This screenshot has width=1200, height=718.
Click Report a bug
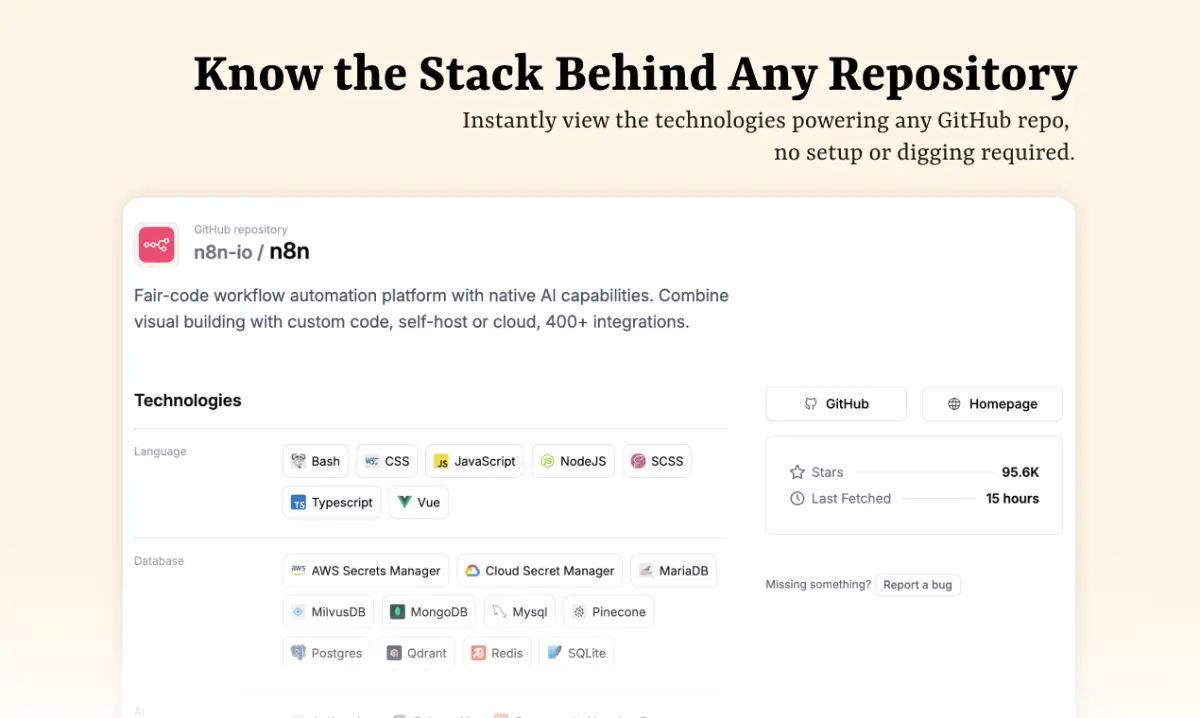tap(918, 585)
